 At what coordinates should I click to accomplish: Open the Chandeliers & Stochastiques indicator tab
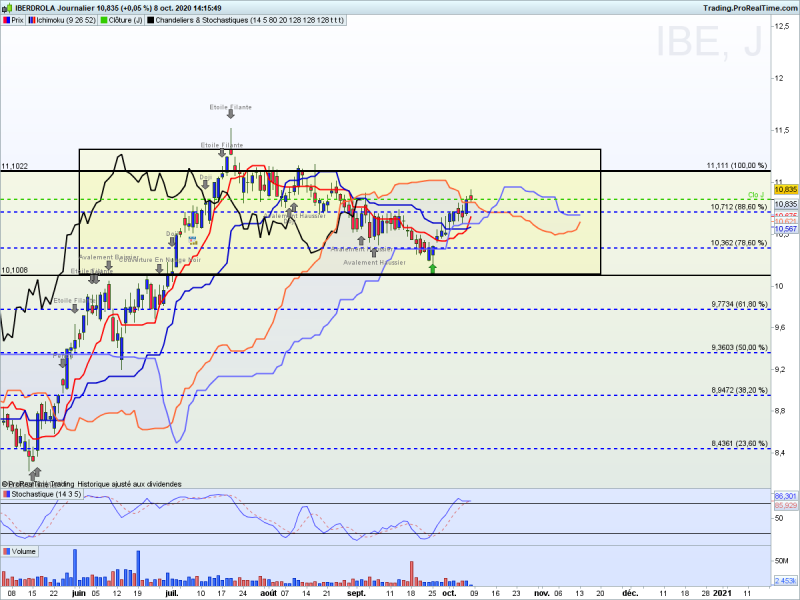(x=246, y=20)
